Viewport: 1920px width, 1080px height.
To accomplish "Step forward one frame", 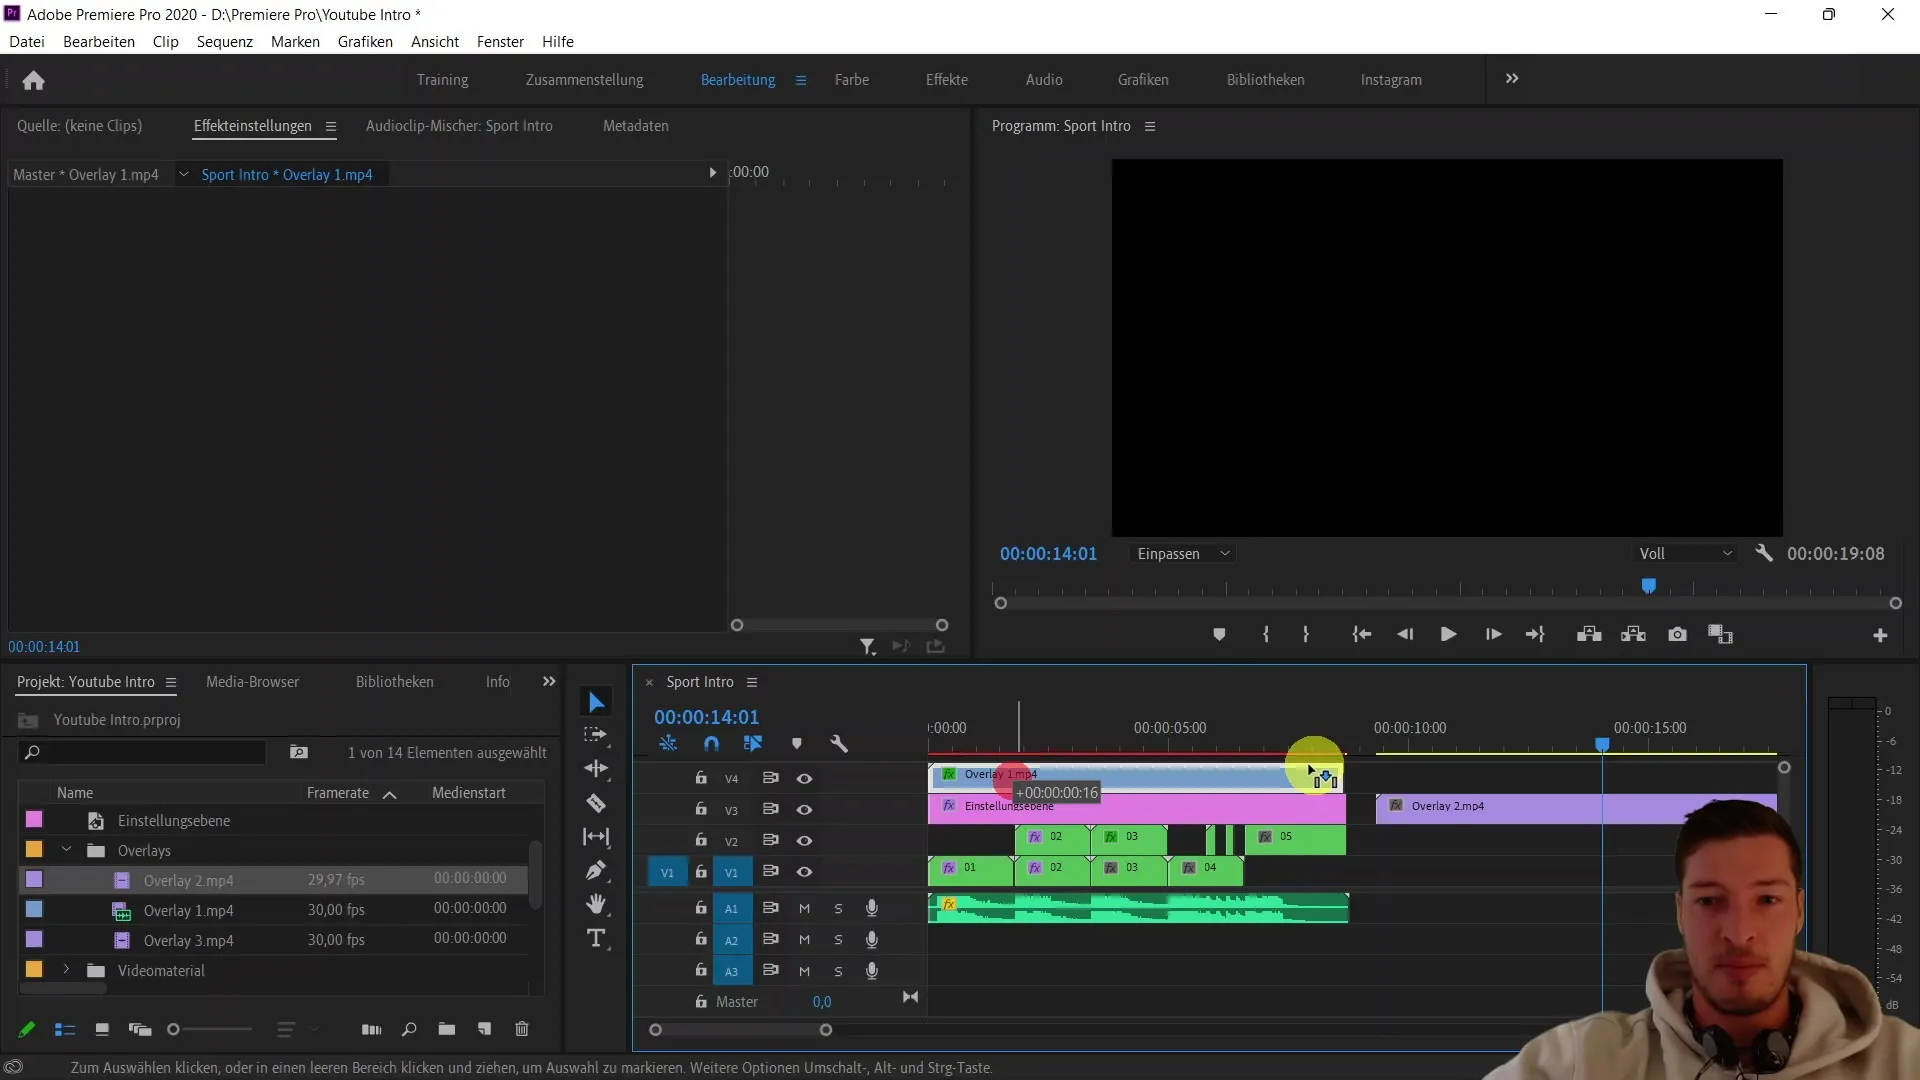I will (x=1493, y=635).
